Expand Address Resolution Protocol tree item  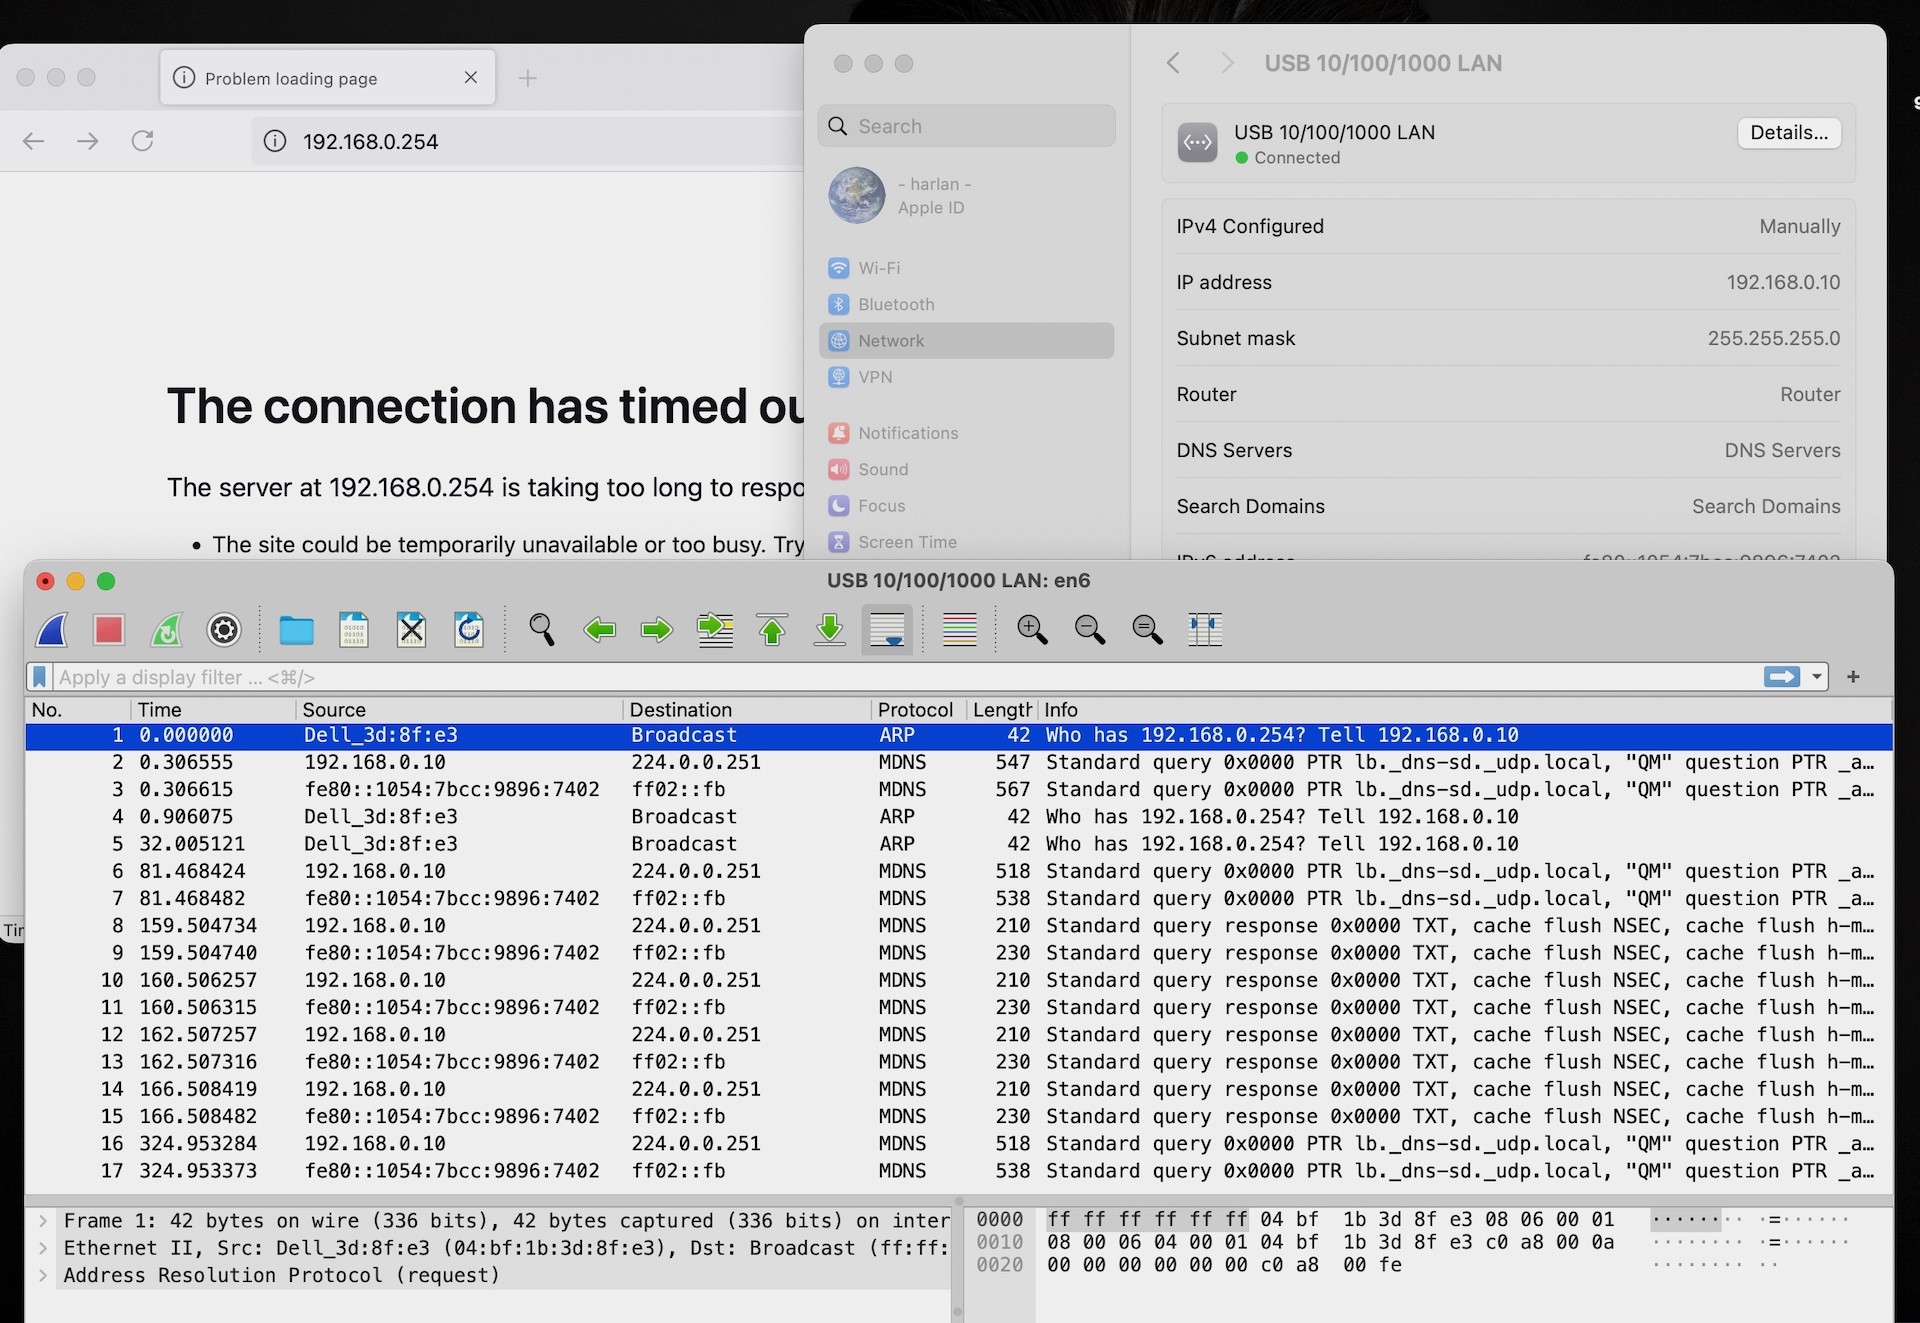[43, 1276]
